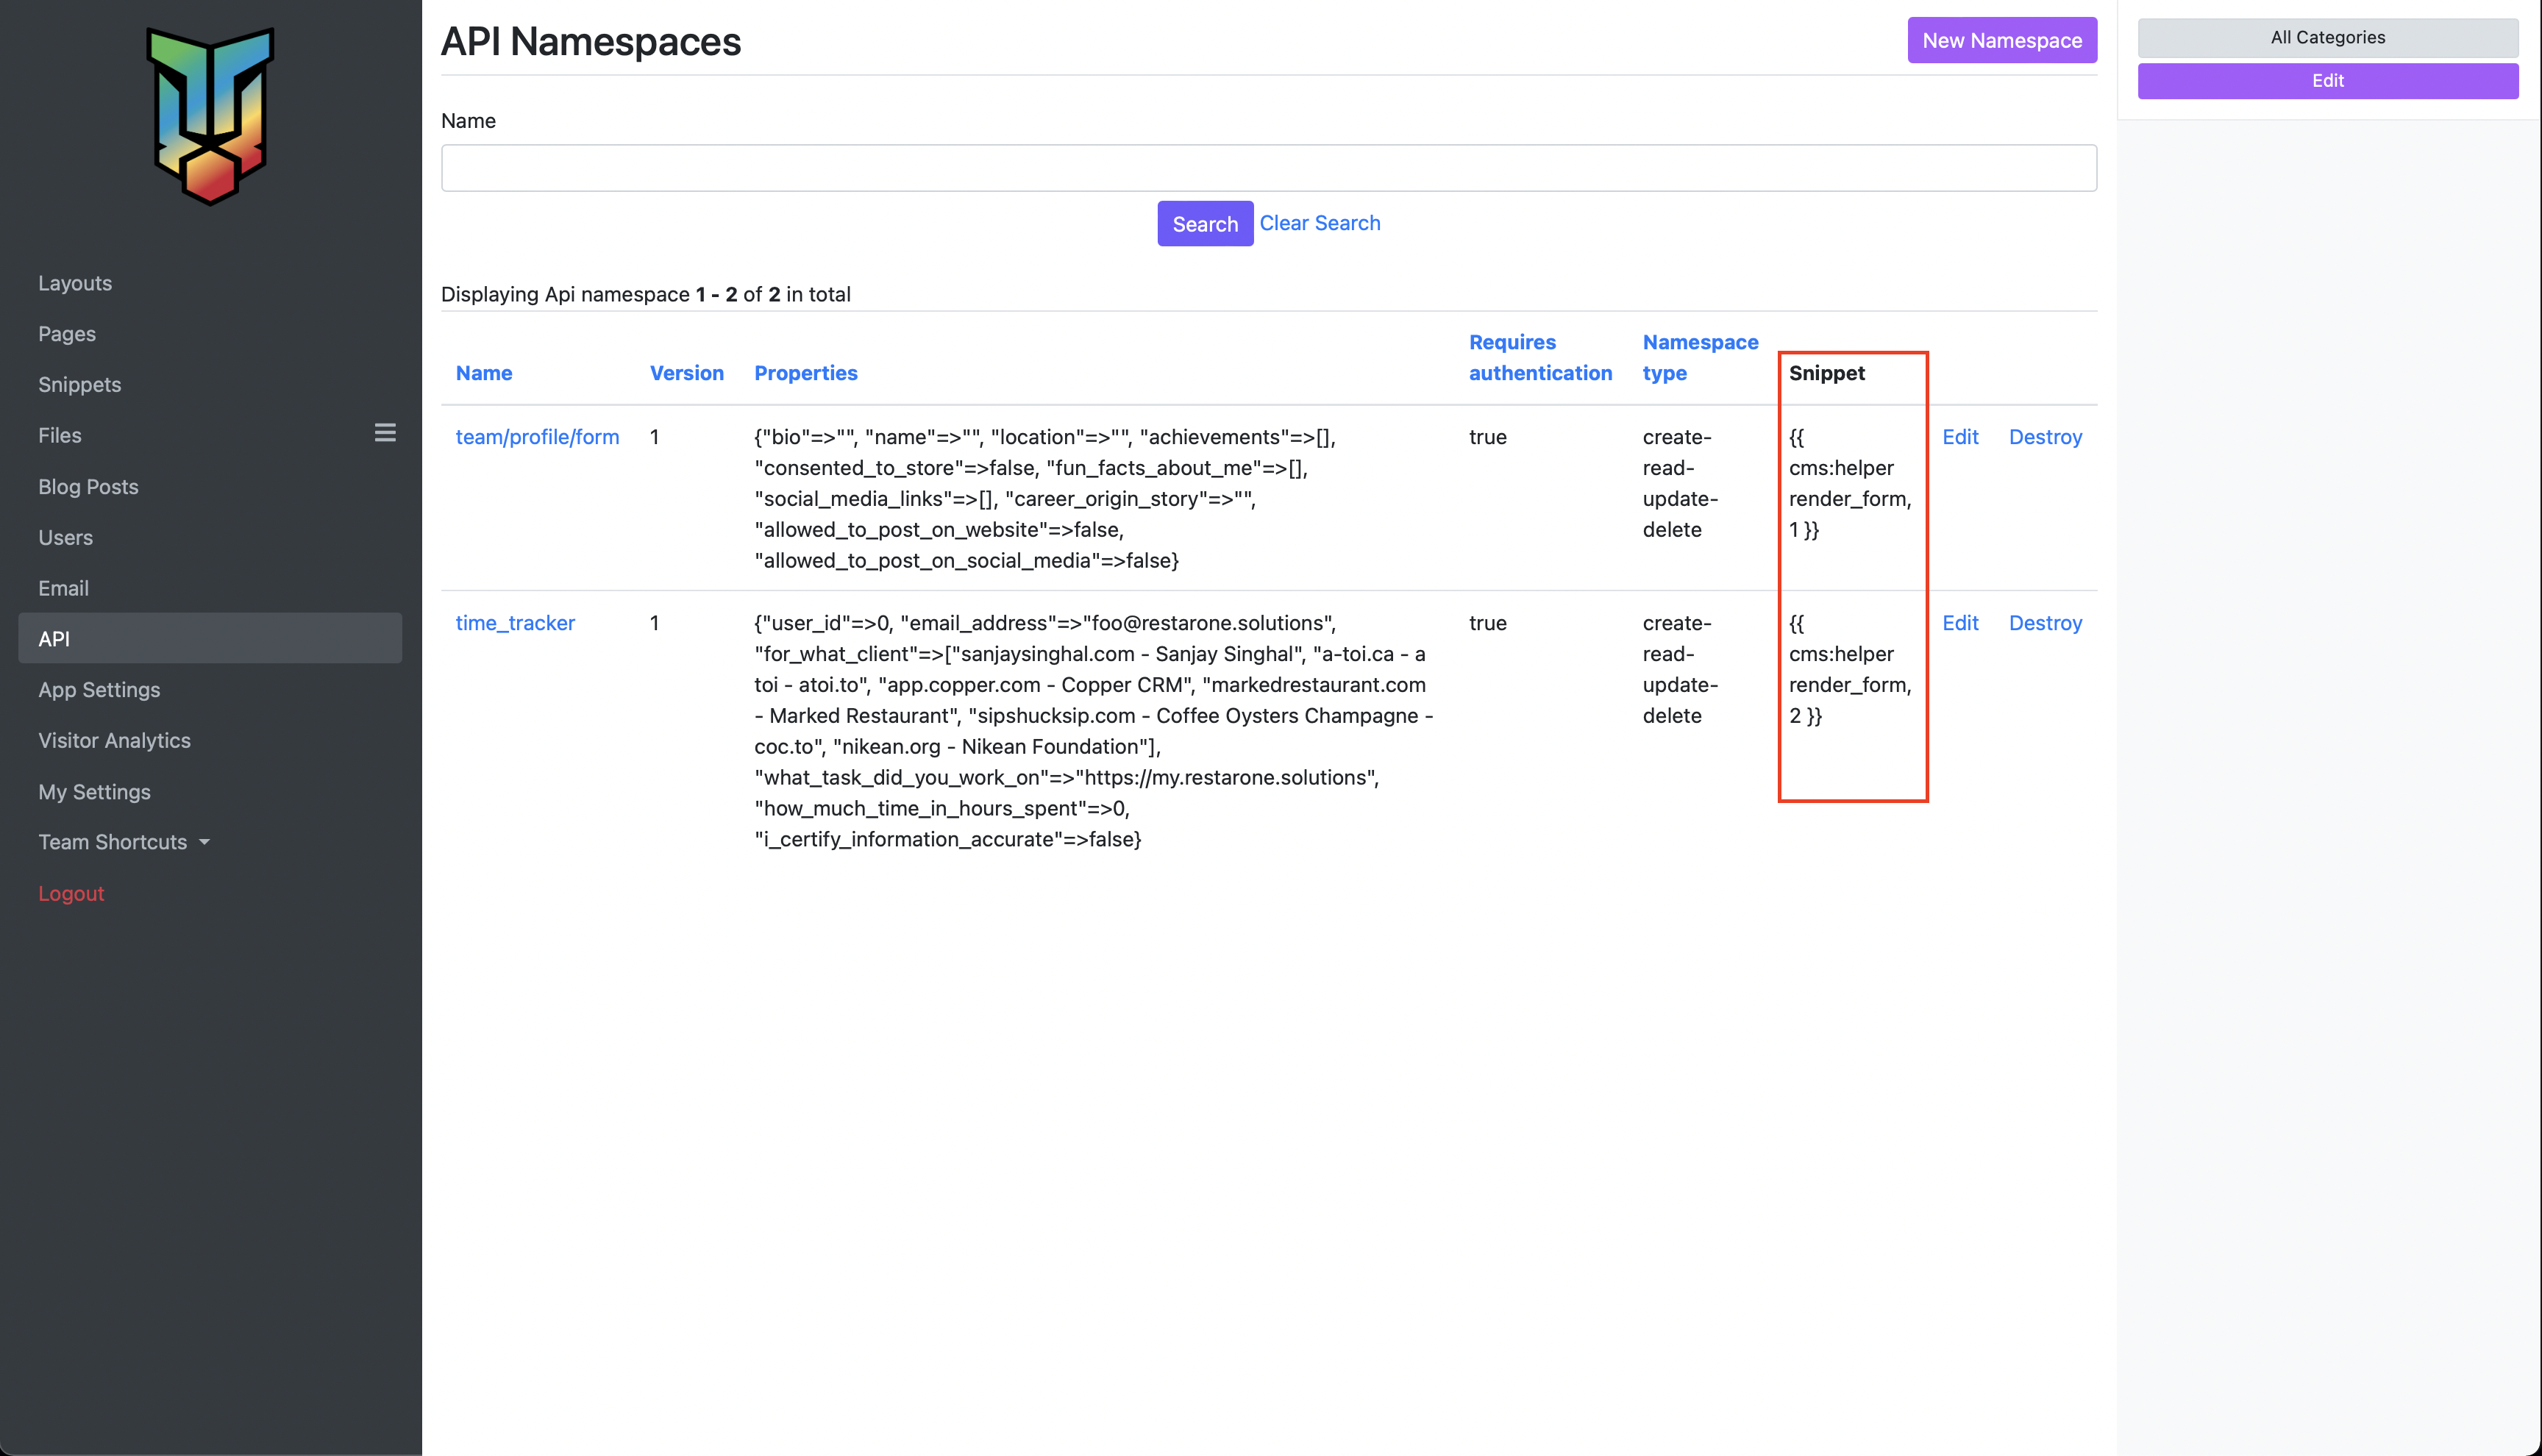Open the Layouts sidebar item
The height and width of the screenshot is (1456, 2542).
click(x=75, y=283)
